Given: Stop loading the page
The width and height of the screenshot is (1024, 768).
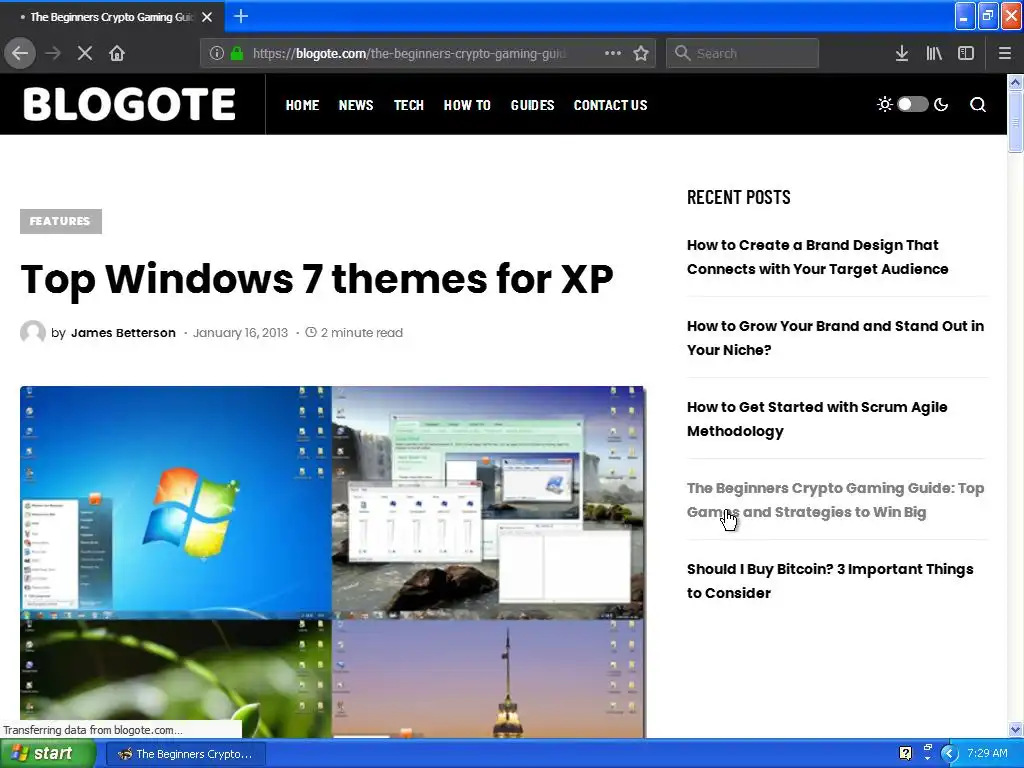Looking at the screenshot, I should (x=85, y=53).
